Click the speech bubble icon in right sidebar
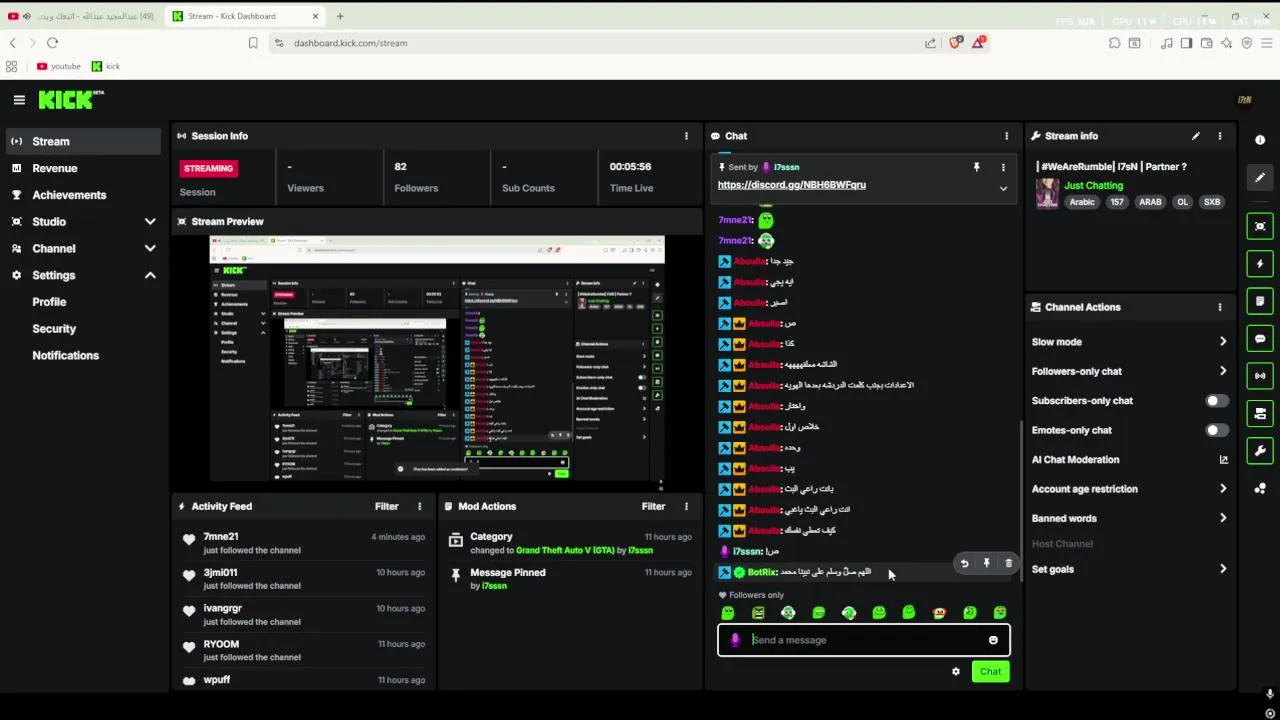 click(x=1260, y=339)
